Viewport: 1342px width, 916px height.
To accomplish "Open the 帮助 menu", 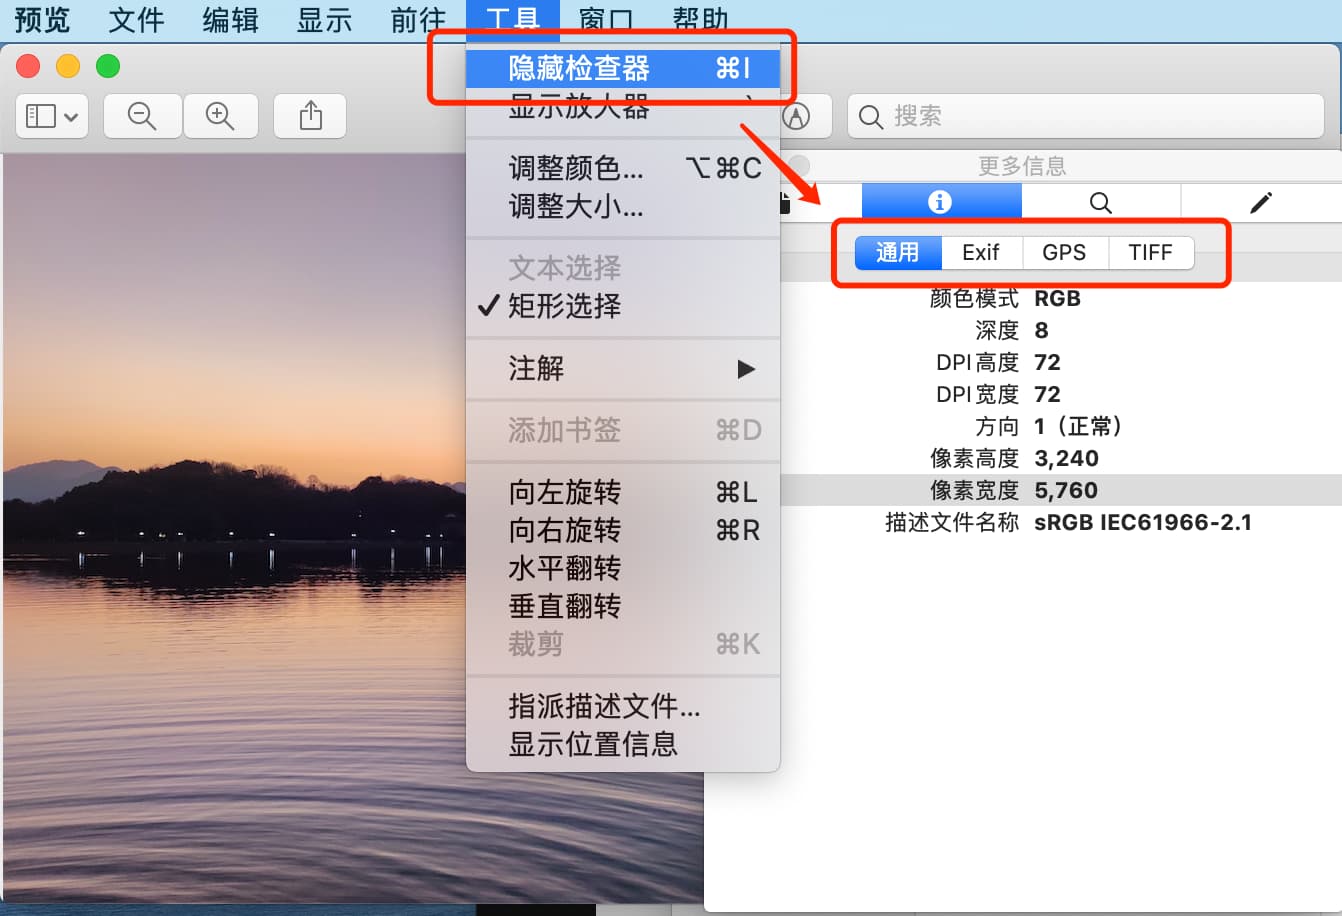I will [700, 20].
